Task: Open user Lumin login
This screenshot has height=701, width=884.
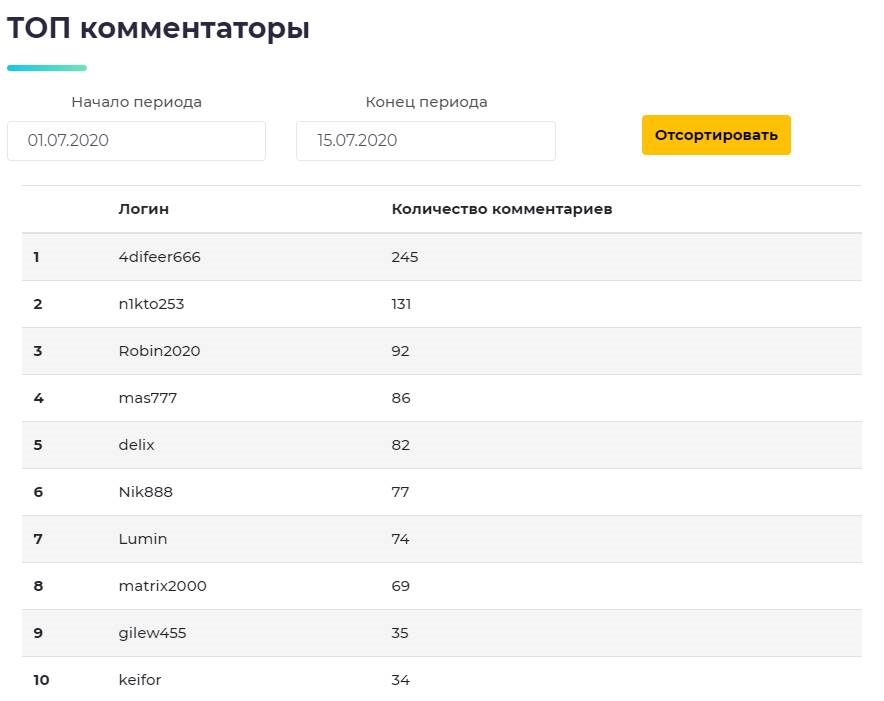Action: 143,539
